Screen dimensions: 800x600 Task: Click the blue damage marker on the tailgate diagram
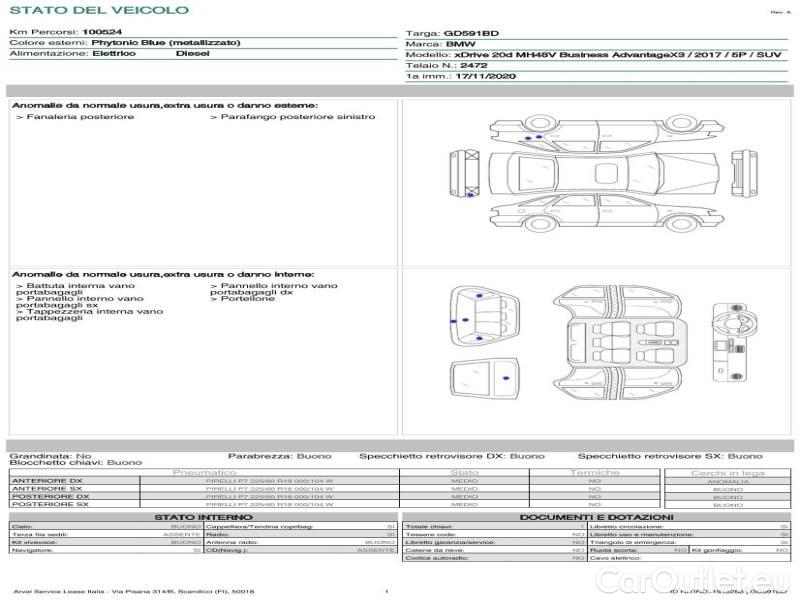pyautogui.click(x=506, y=376)
